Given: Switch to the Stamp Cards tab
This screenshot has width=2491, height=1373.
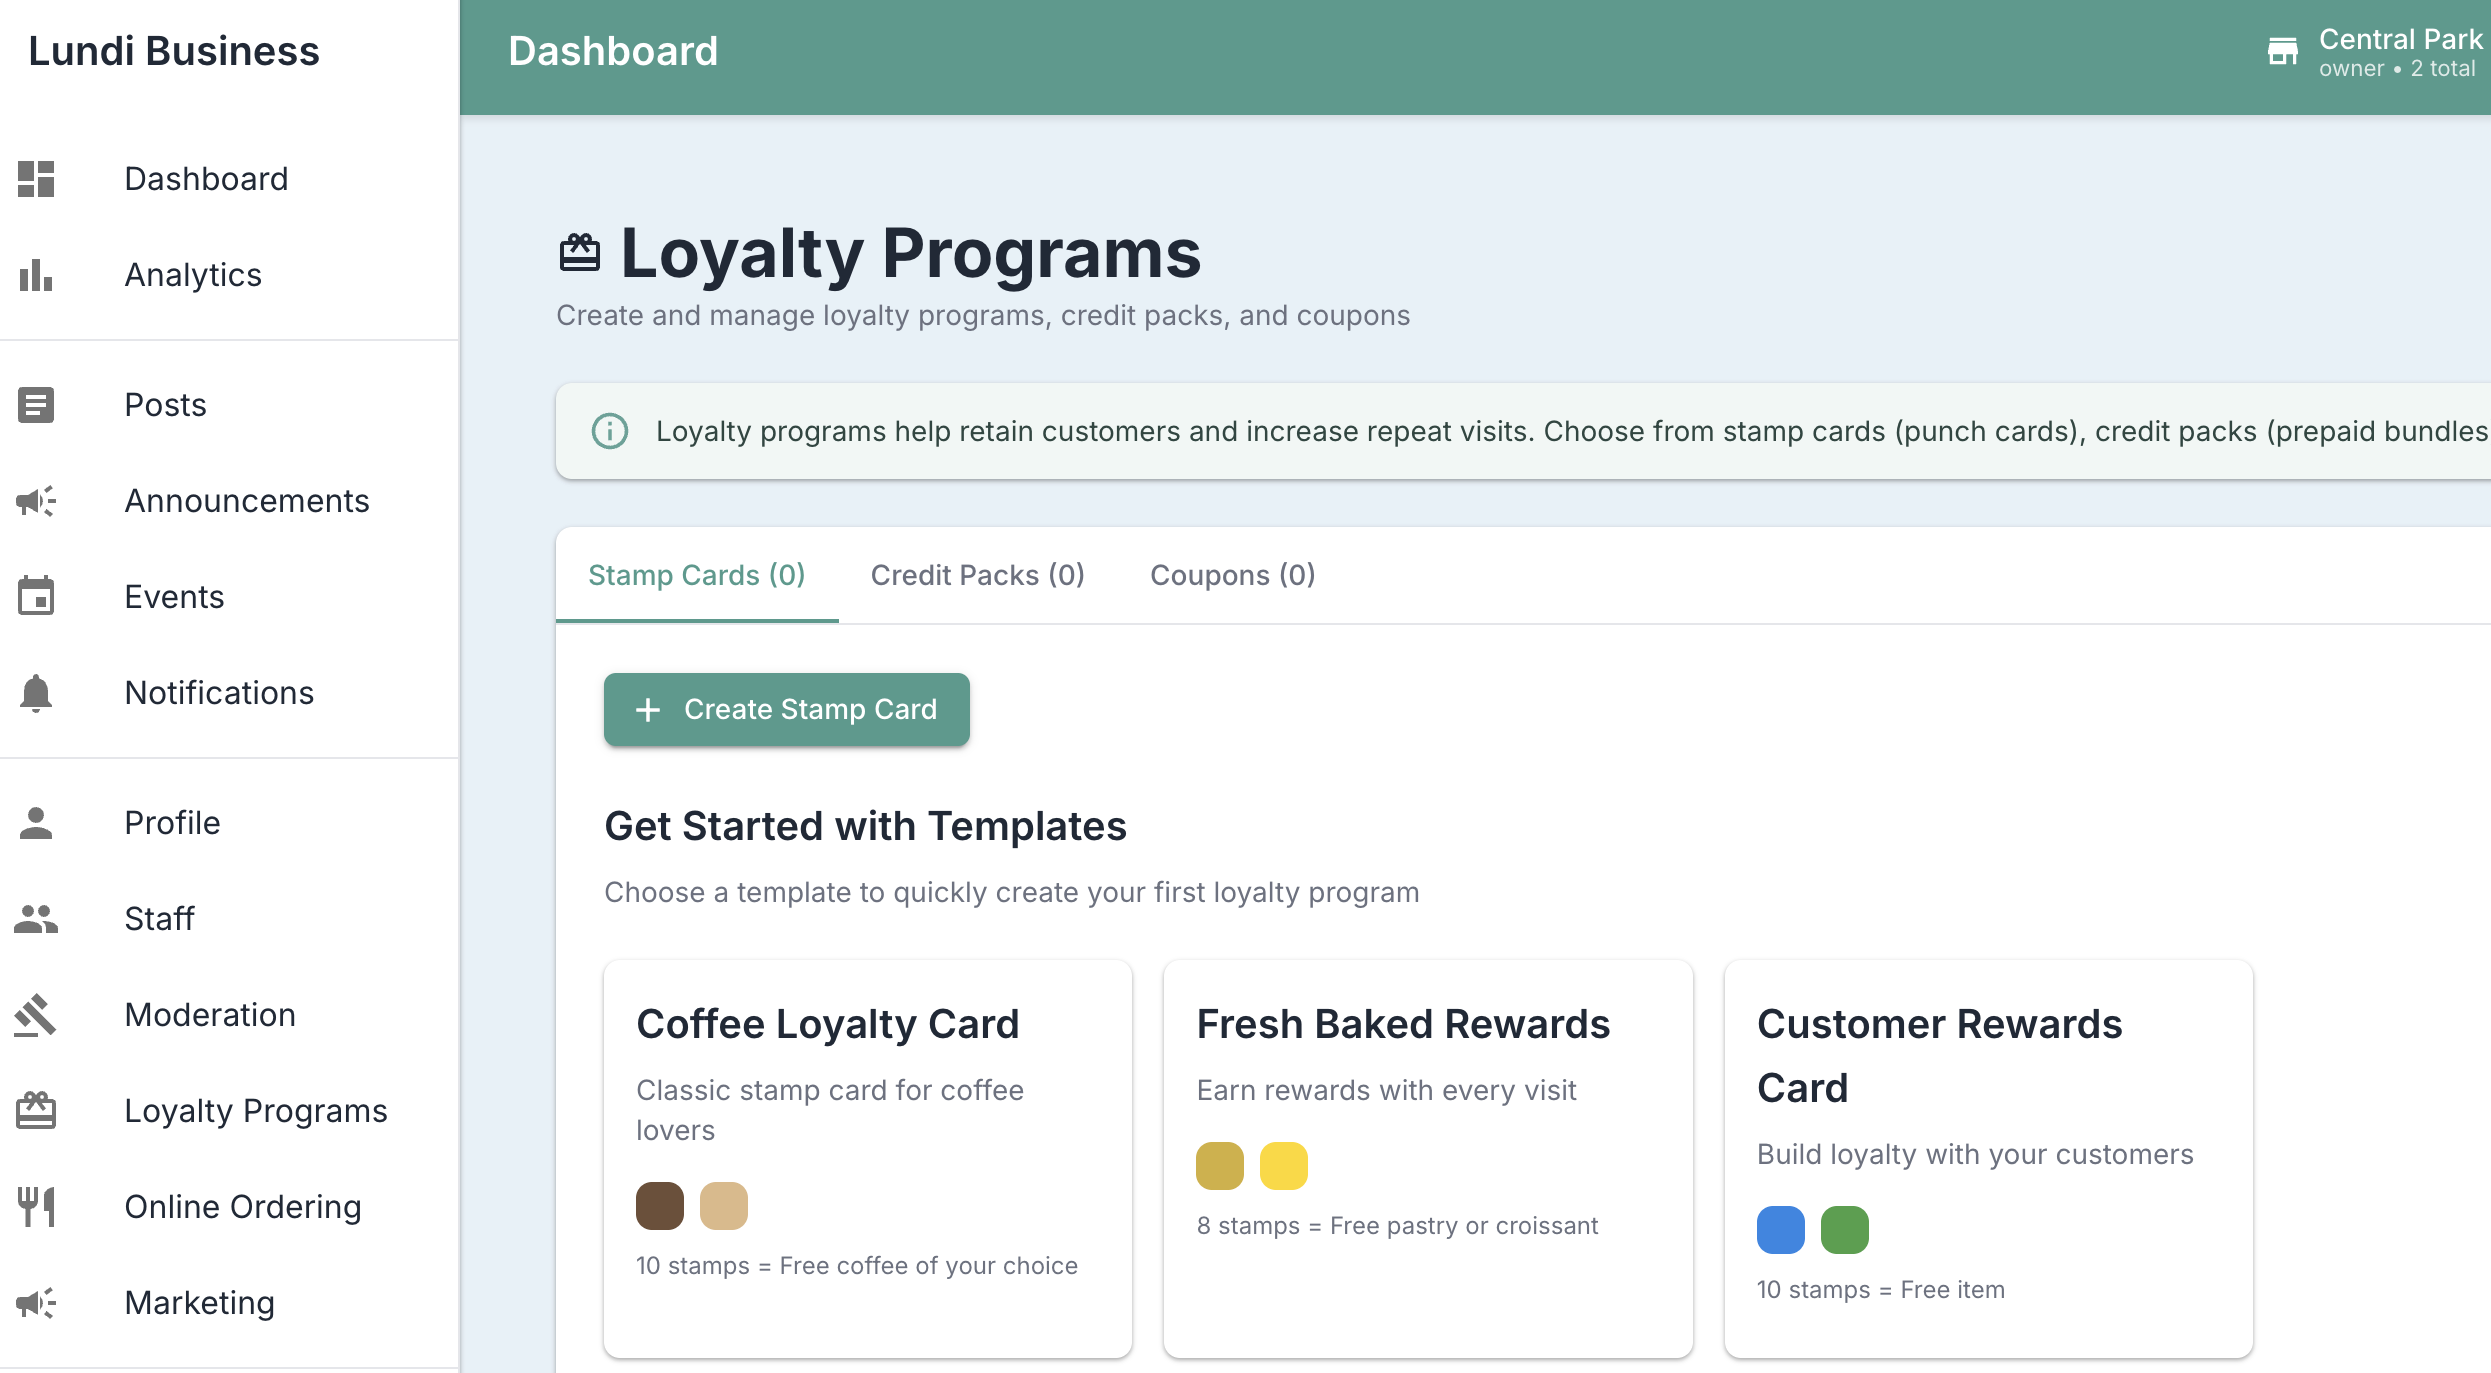Looking at the screenshot, I should pyautogui.click(x=696, y=575).
